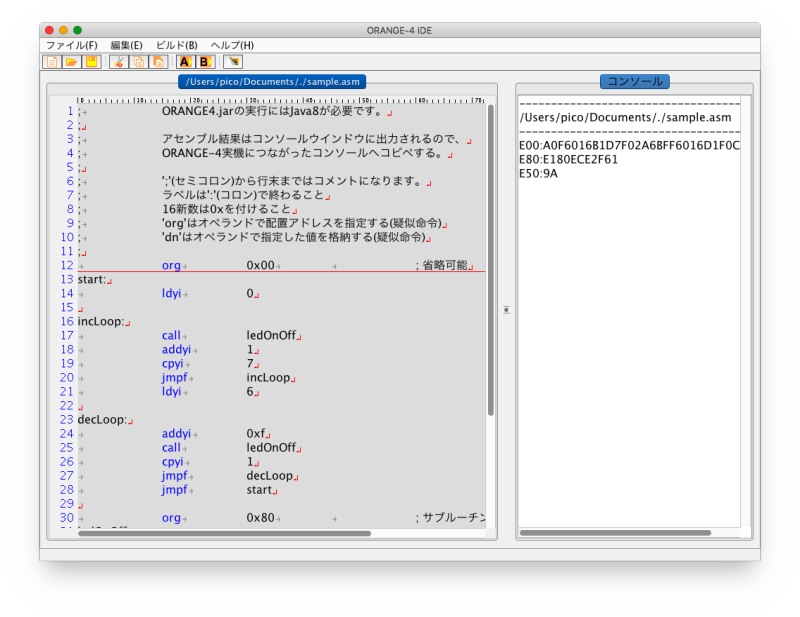800x617 pixels.
Task: Open the ヘルプ(H) menu
Action: point(232,45)
